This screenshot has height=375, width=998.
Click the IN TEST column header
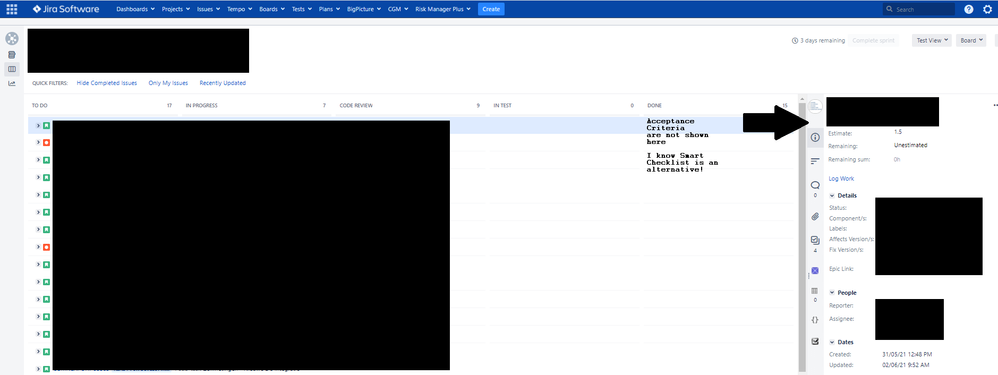pyautogui.click(x=564, y=105)
